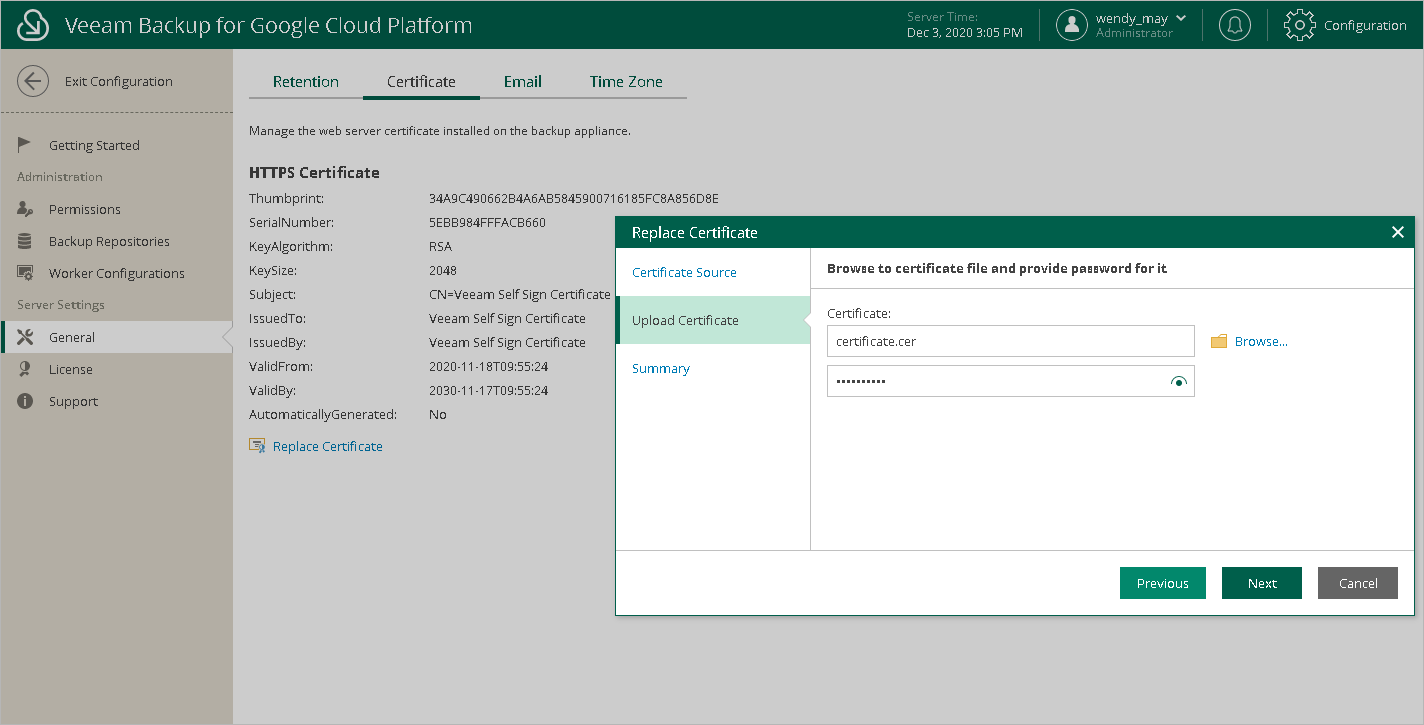Viewport: 1424px width, 725px height.
Task: Click the Getting Started flag icon
Action: tap(26, 145)
